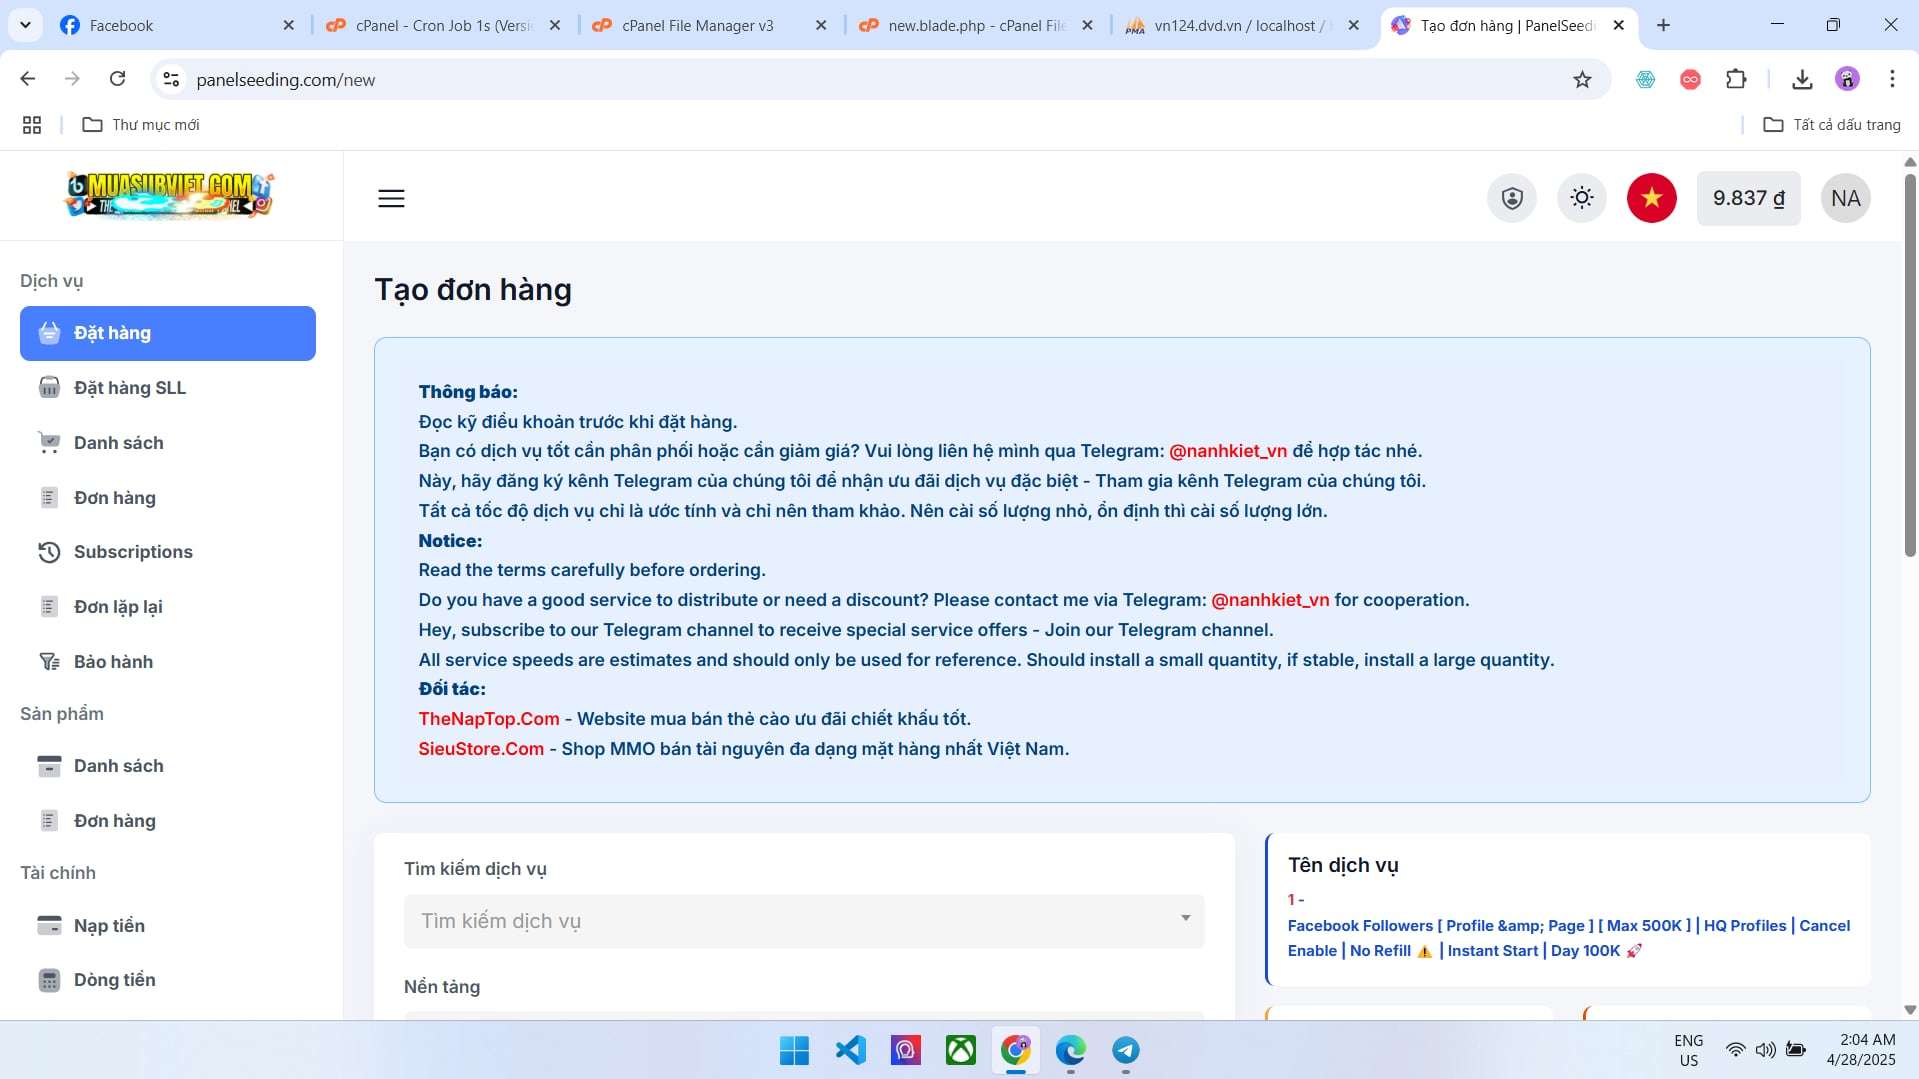Switch to vn124.dvd.vn localhost tab
This screenshot has height=1079, width=1919.
[x=1243, y=25]
